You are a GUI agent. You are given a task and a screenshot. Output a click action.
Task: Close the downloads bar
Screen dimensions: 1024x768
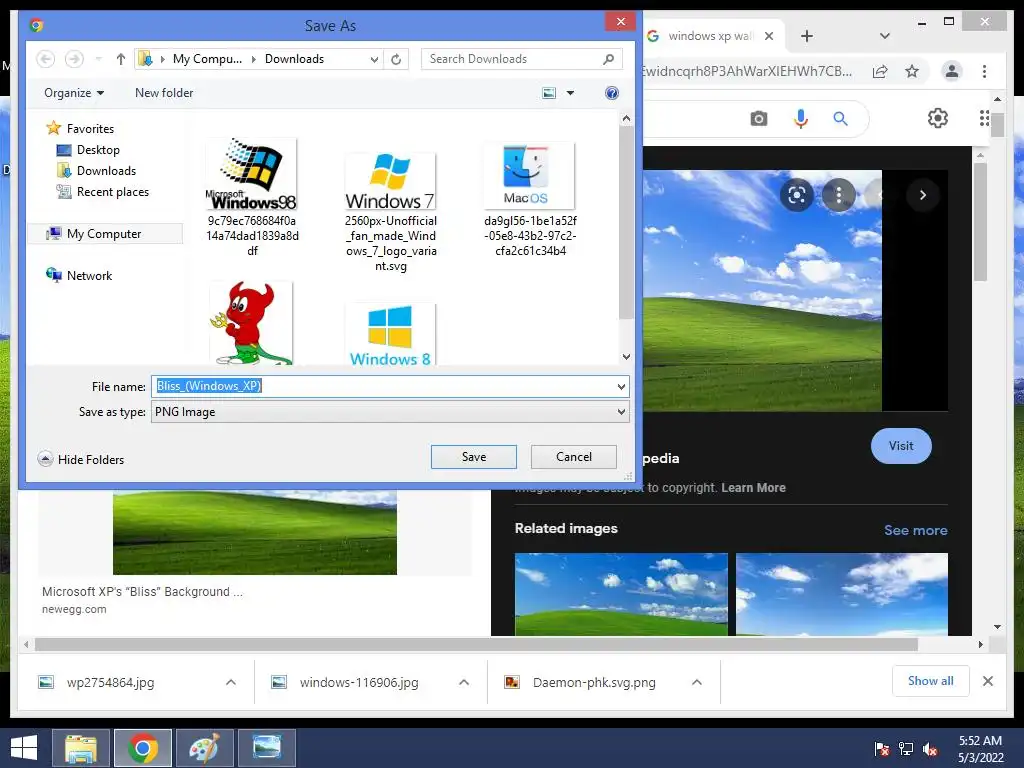(987, 681)
